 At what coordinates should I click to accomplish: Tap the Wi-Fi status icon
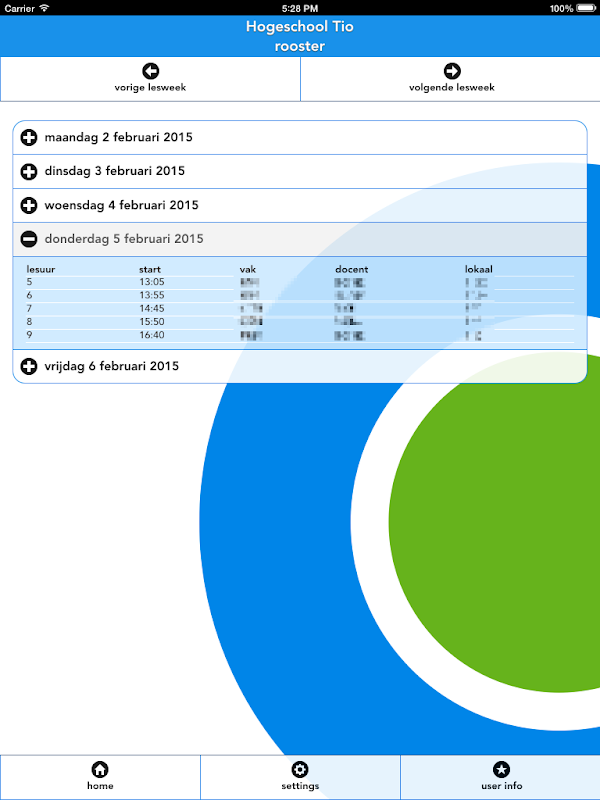pos(44,8)
